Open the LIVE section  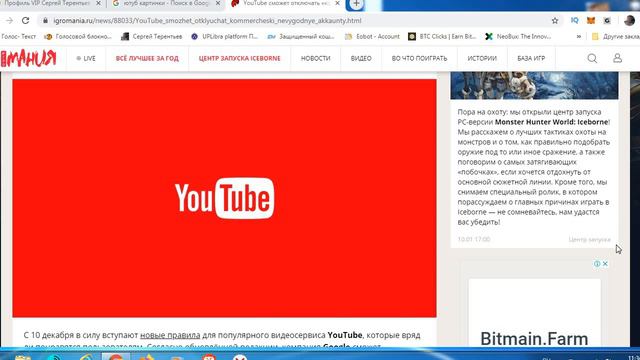point(86,58)
